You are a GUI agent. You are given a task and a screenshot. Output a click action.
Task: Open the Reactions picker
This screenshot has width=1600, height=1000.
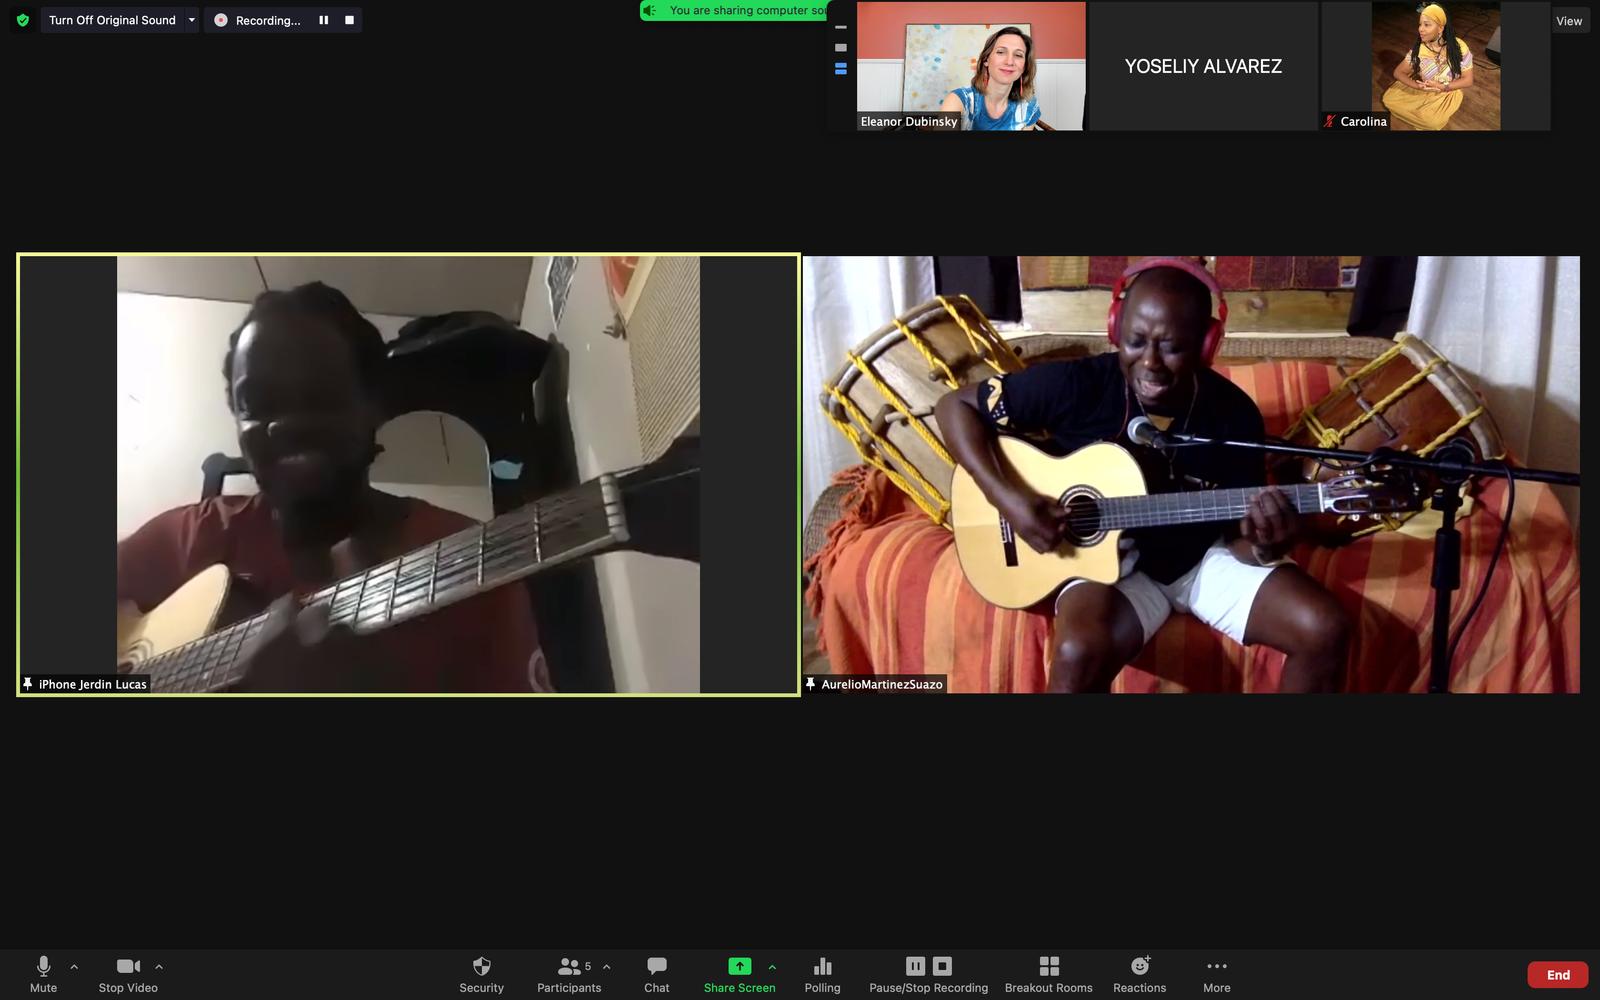[1139, 974]
